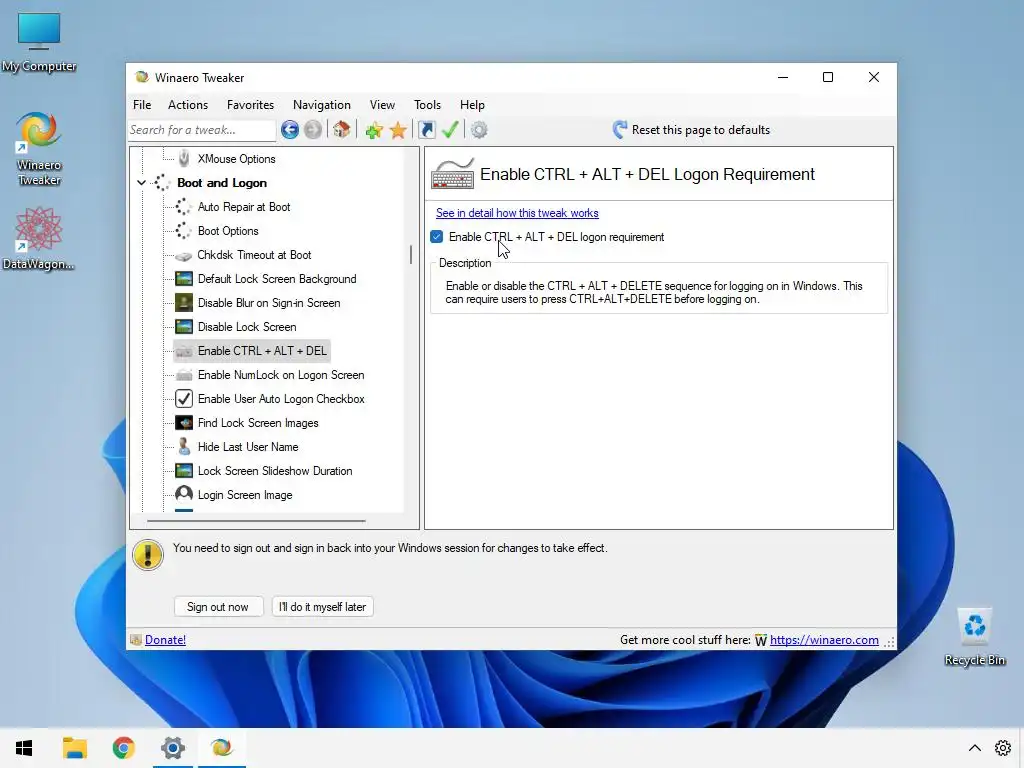Screen dimensions: 1024x768
Task: Click the Hide Last User Name person icon
Action: [x=184, y=447]
